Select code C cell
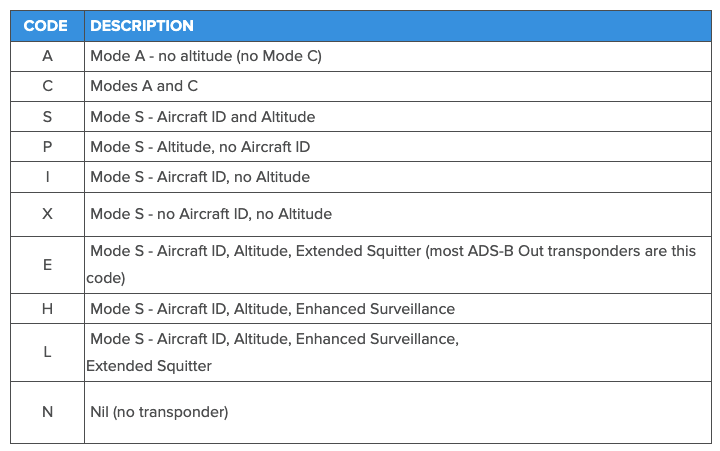Image resolution: width=720 pixels, height=451 pixels. [x=47, y=86]
